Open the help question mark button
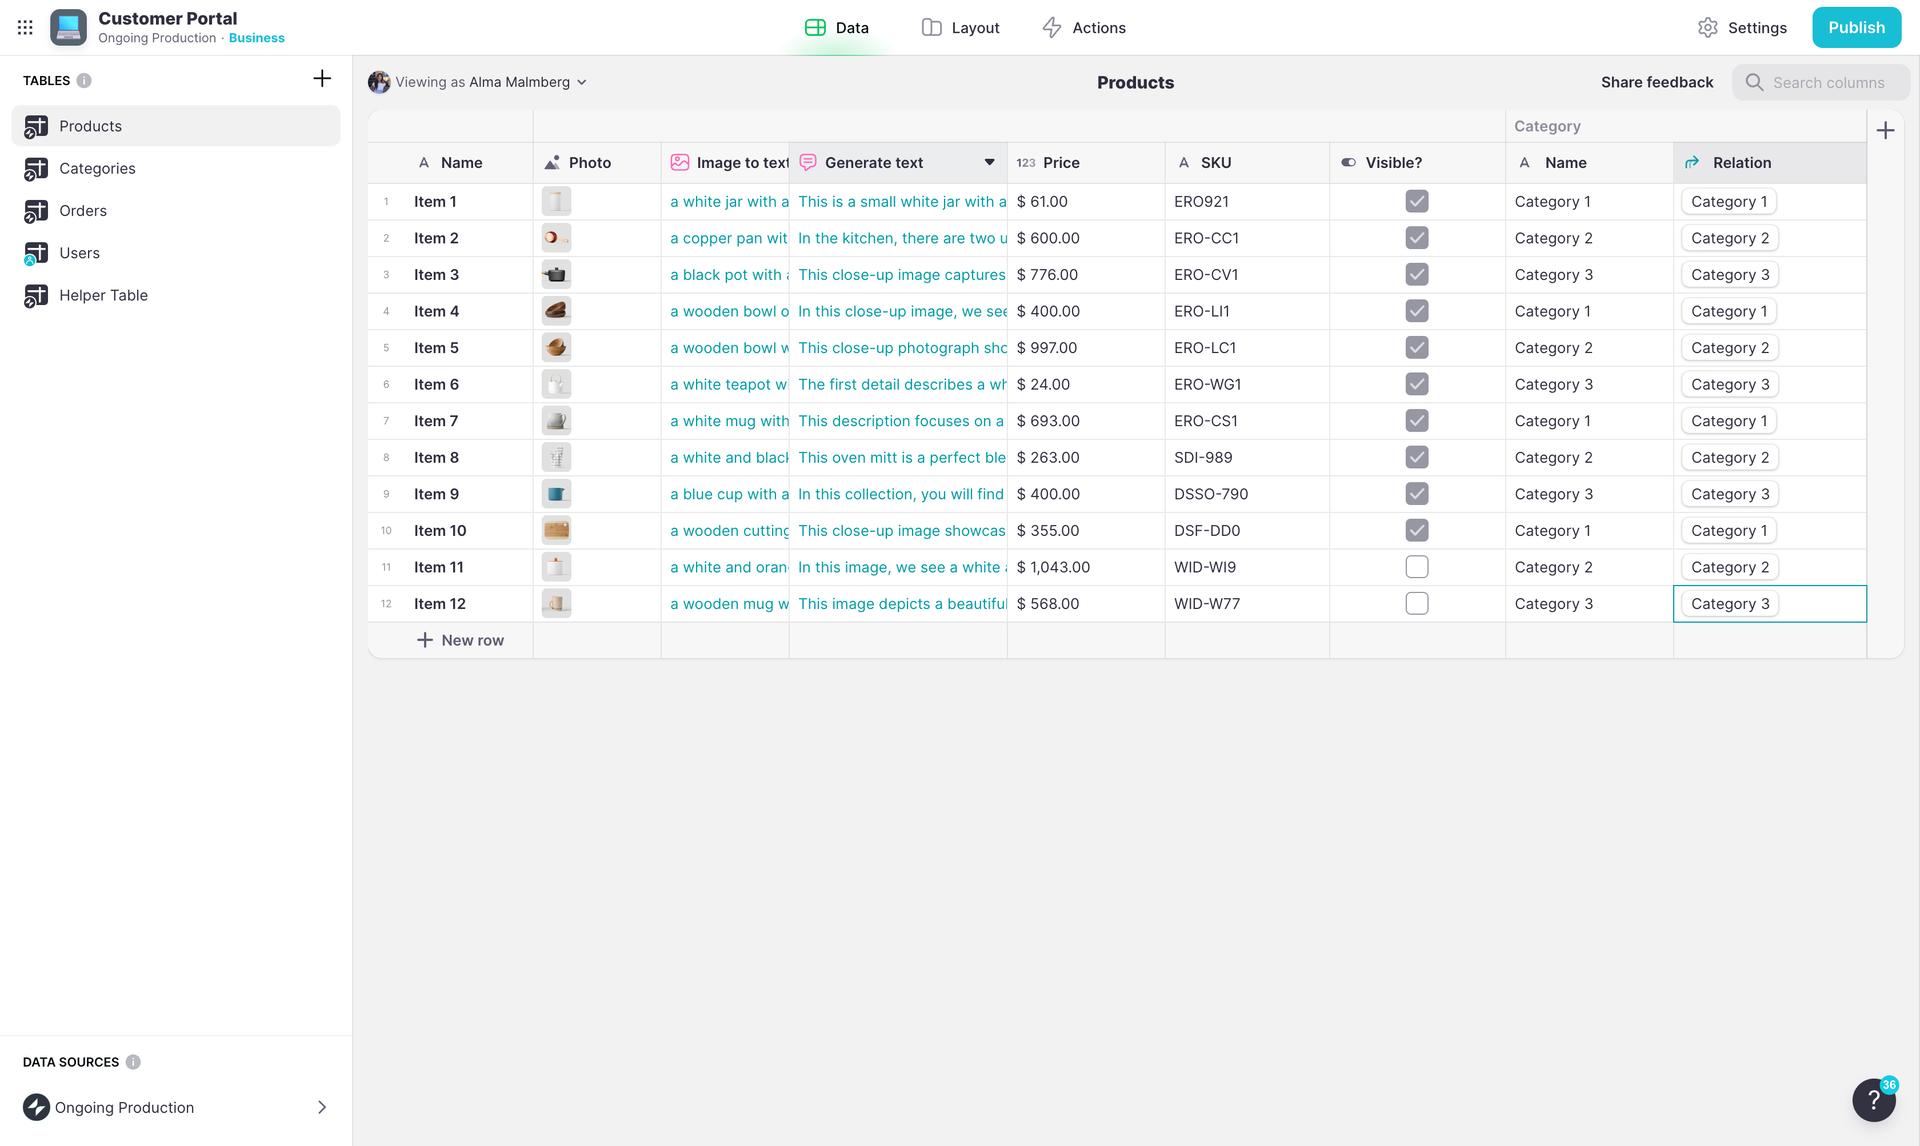The image size is (1920, 1146). [x=1873, y=1100]
